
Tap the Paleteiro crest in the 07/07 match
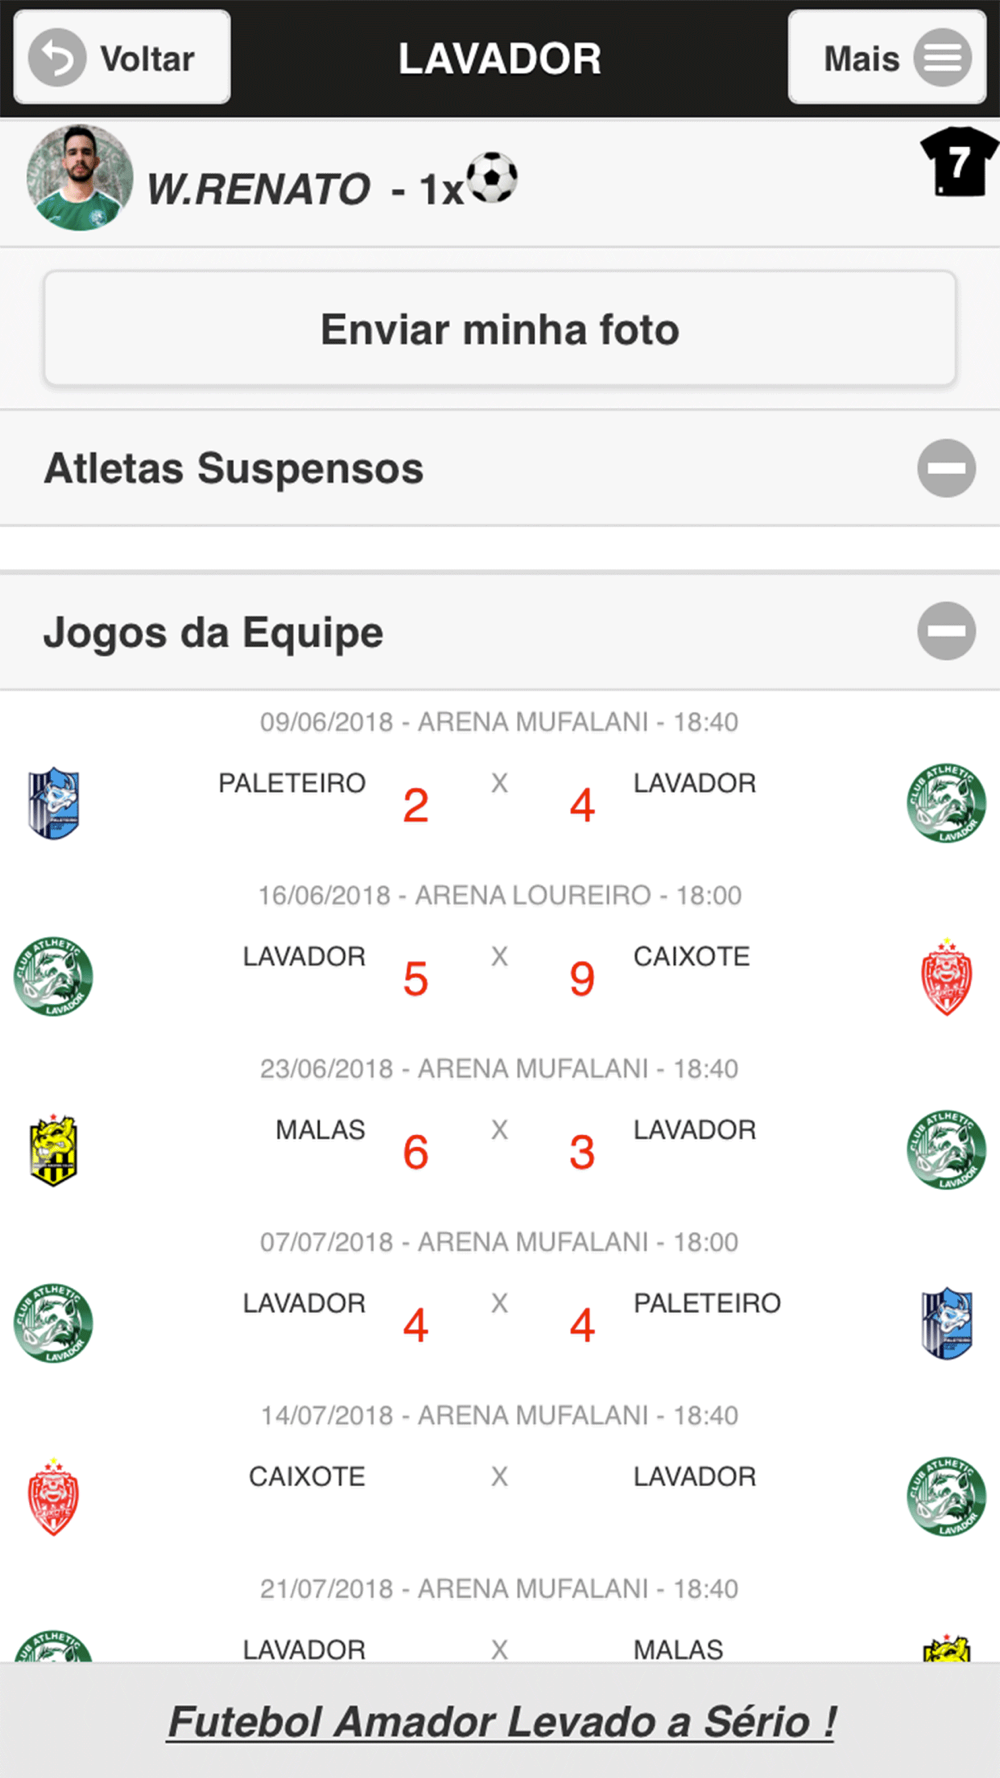[x=946, y=1323]
